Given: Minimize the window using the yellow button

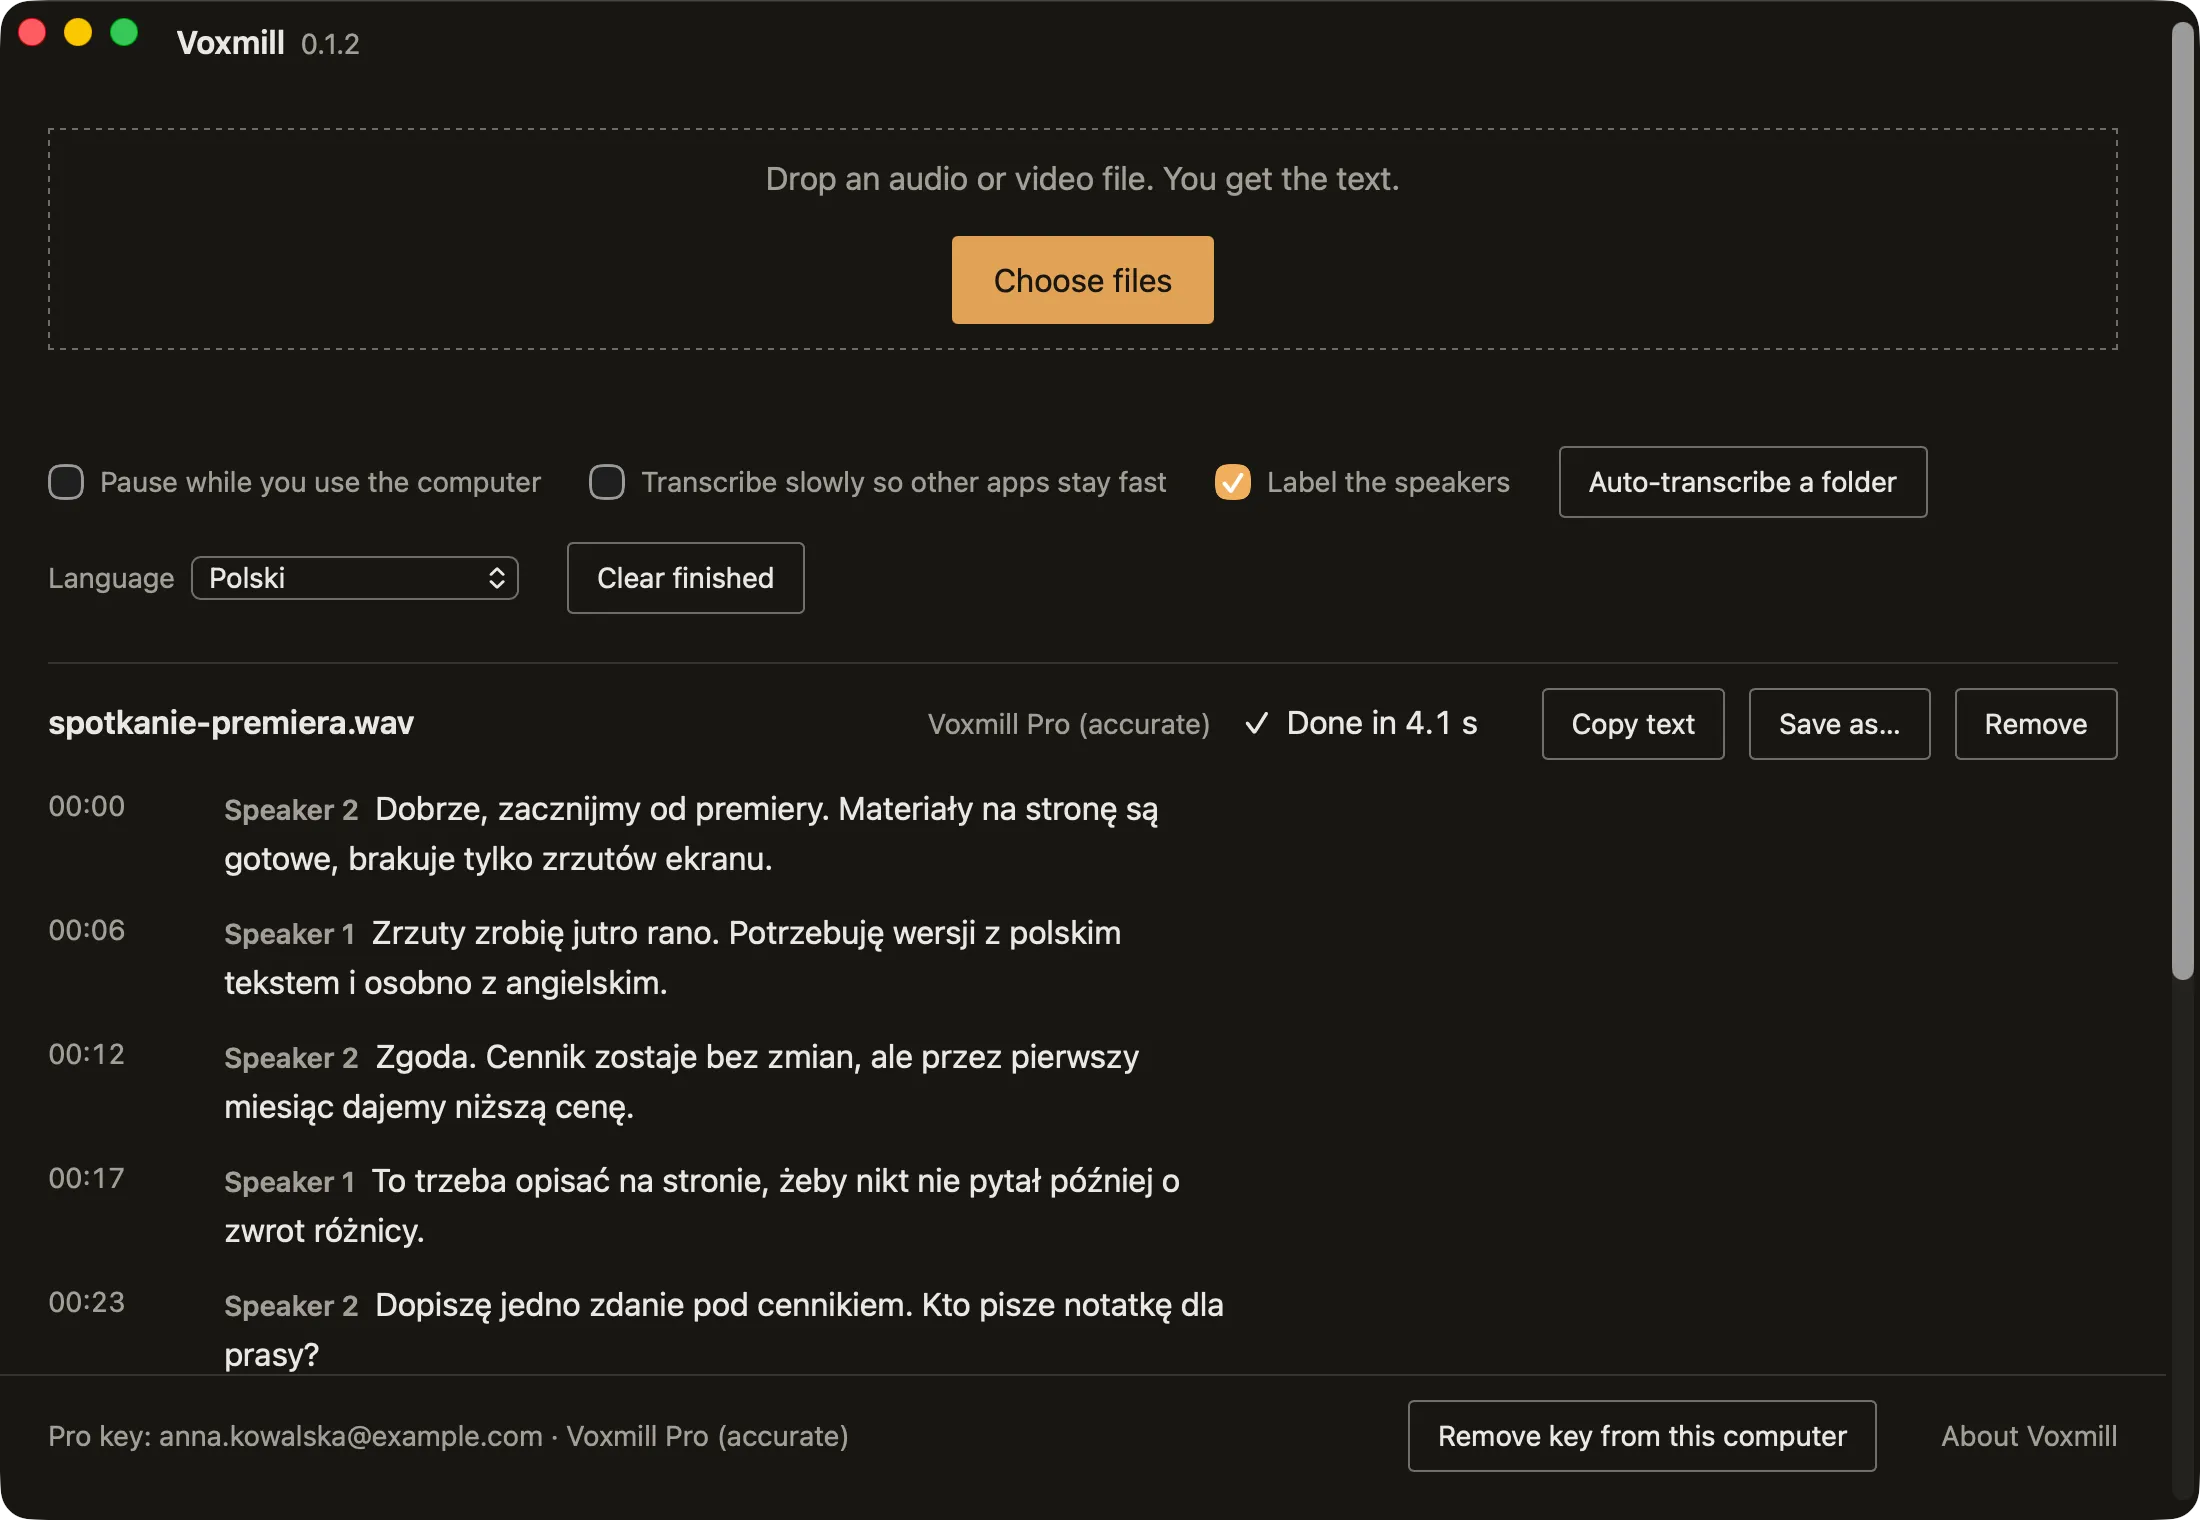Looking at the screenshot, I should click(x=78, y=33).
